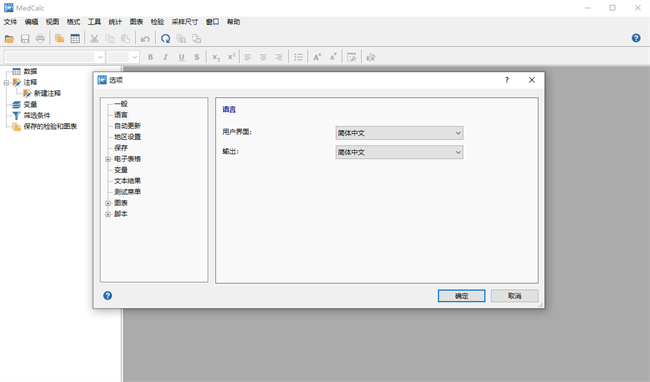Click the Print toolbar icon
This screenshot has width=650, height=382.
click(x=40, y=39)
